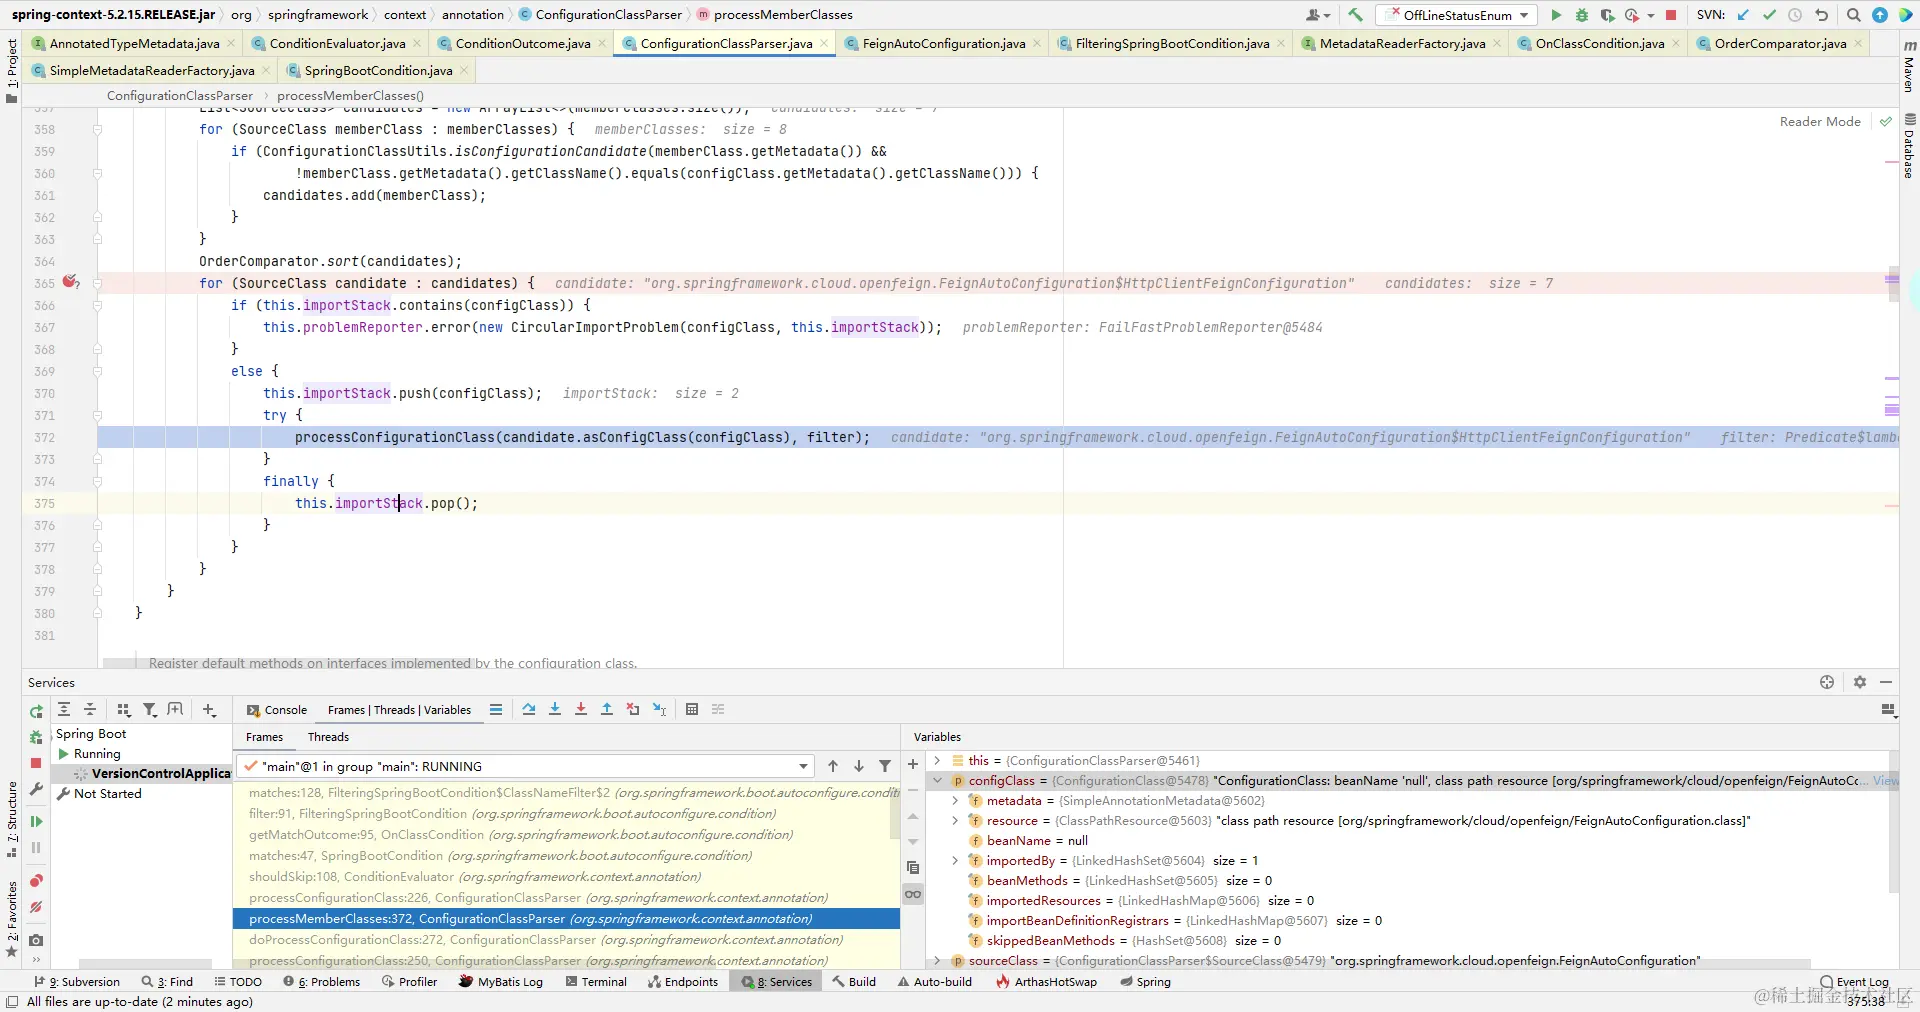Switch to the FeignAutoConfiguration.java tab
The height and width of the screenshot is (1012, 1920).
[944, 43]
